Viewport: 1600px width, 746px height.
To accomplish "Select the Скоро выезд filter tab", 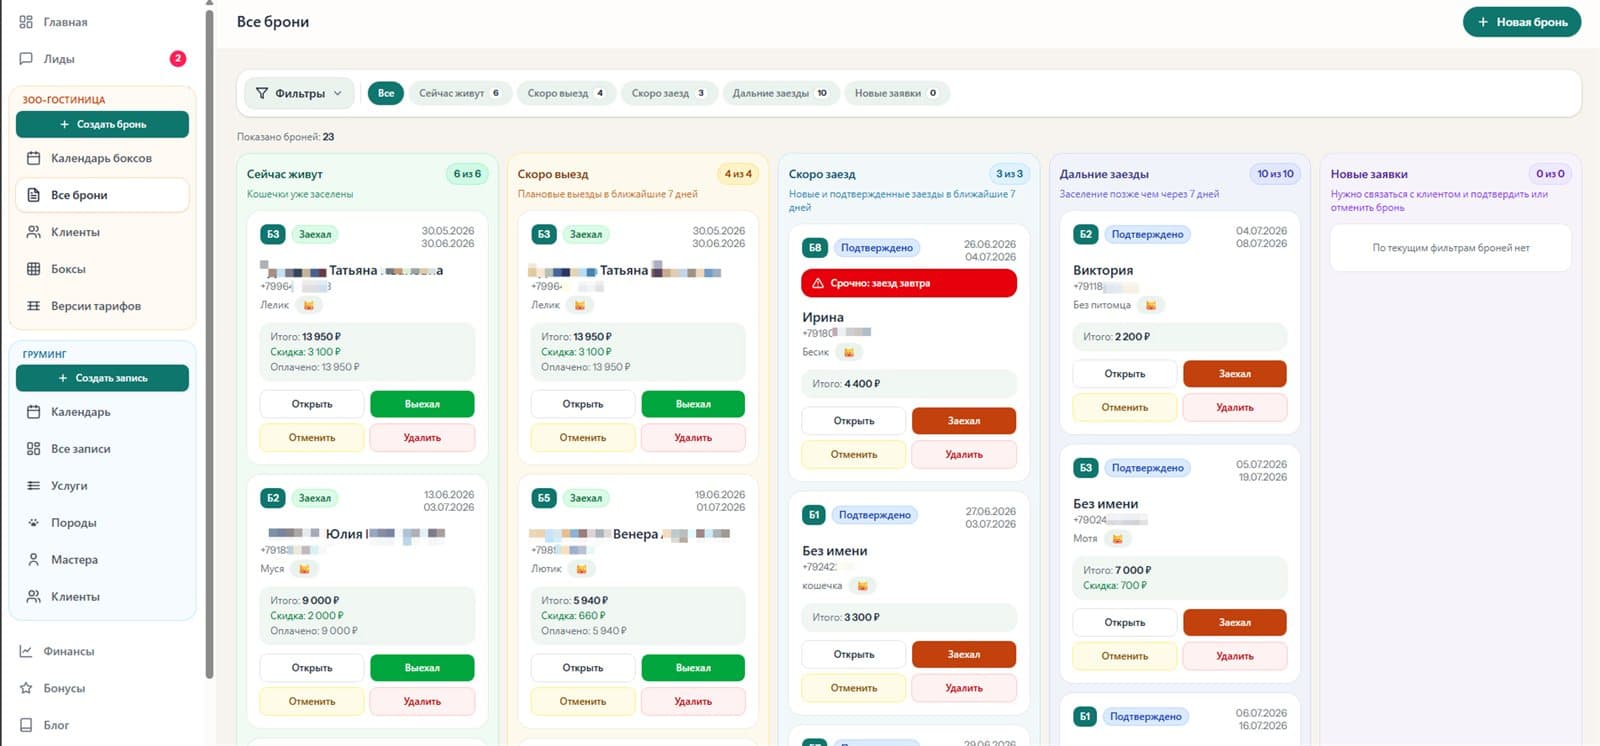I will (566, 93).
